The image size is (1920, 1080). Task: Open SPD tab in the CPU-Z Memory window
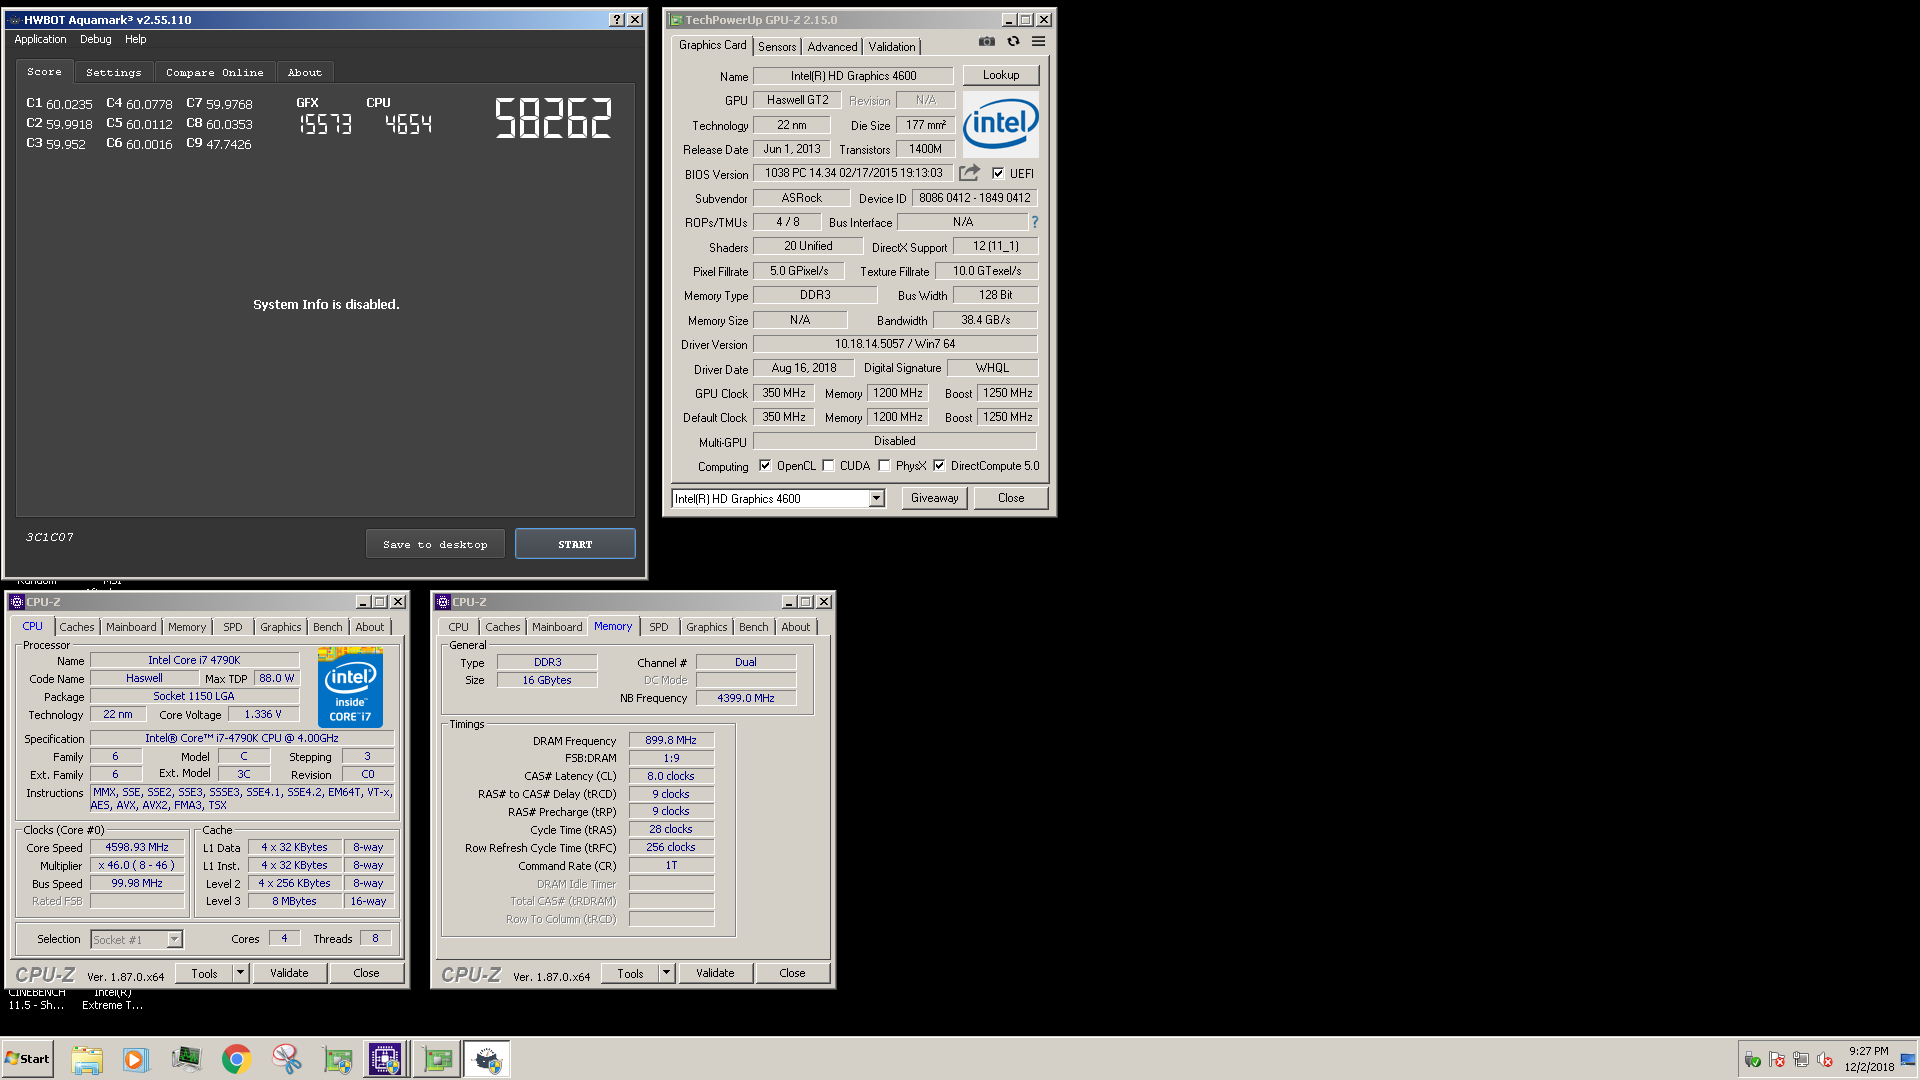click(658, 627)
